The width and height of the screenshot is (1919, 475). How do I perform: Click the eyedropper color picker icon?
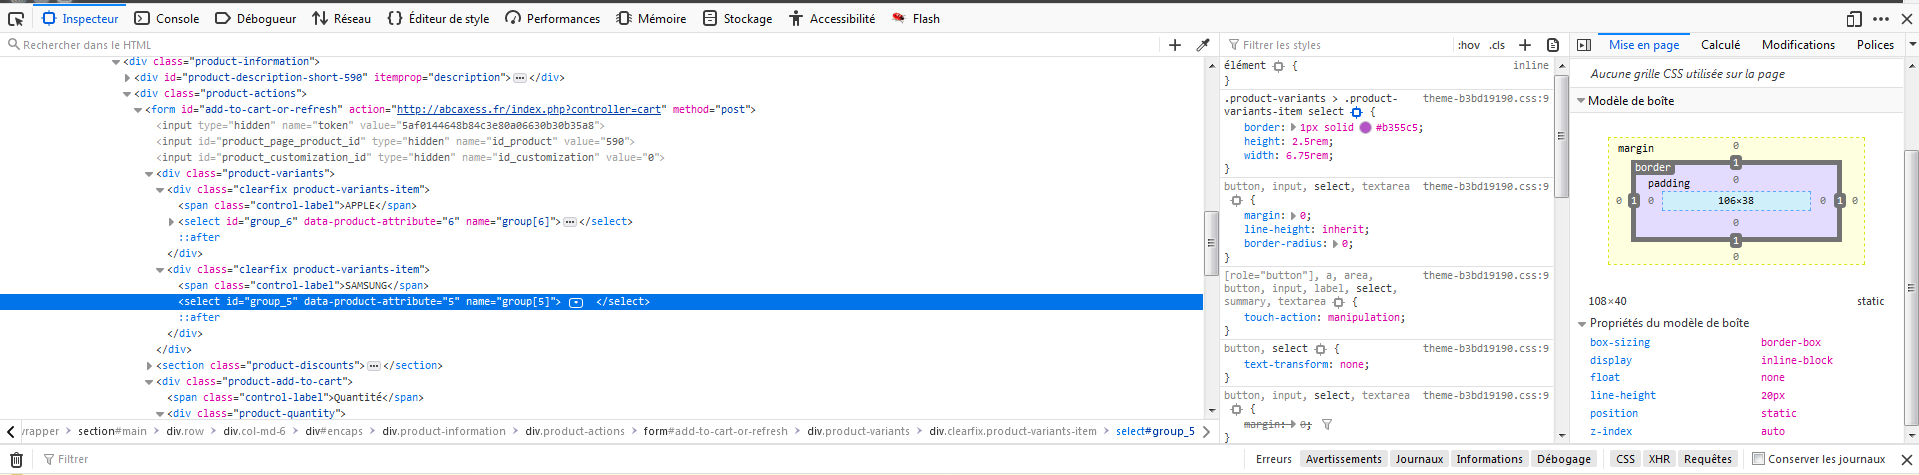click(1203, 45)
